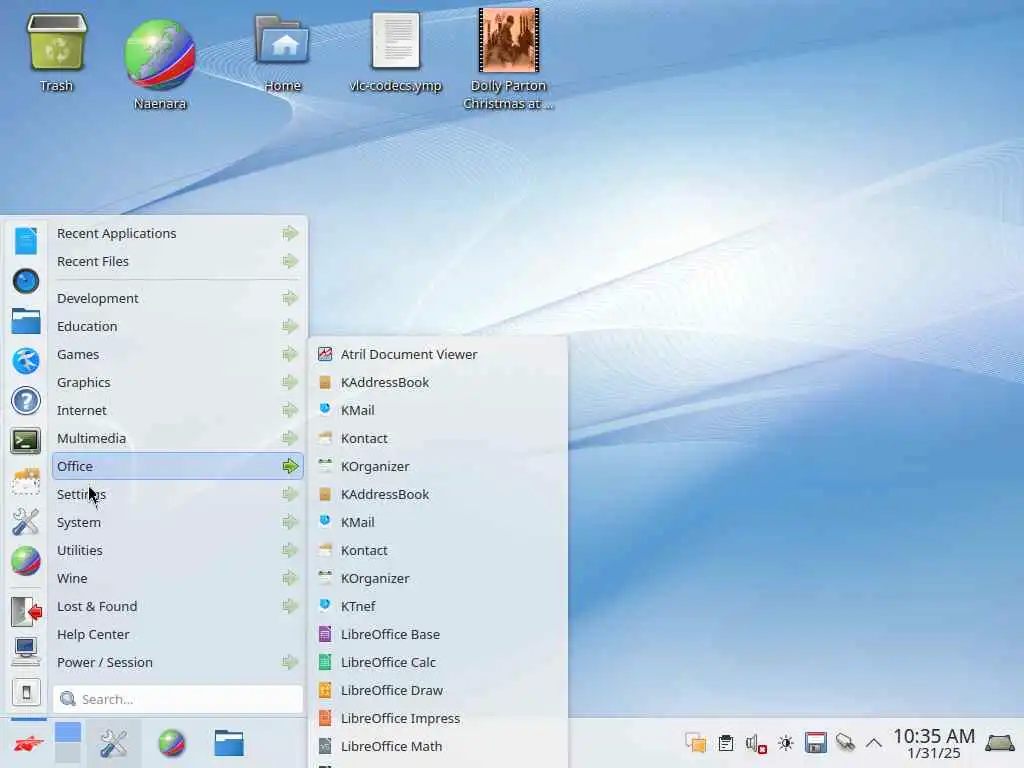This screenshot has height=768, width=1024.
Task: Launch LibreOffice Math
Action: [x=438, y=746]
